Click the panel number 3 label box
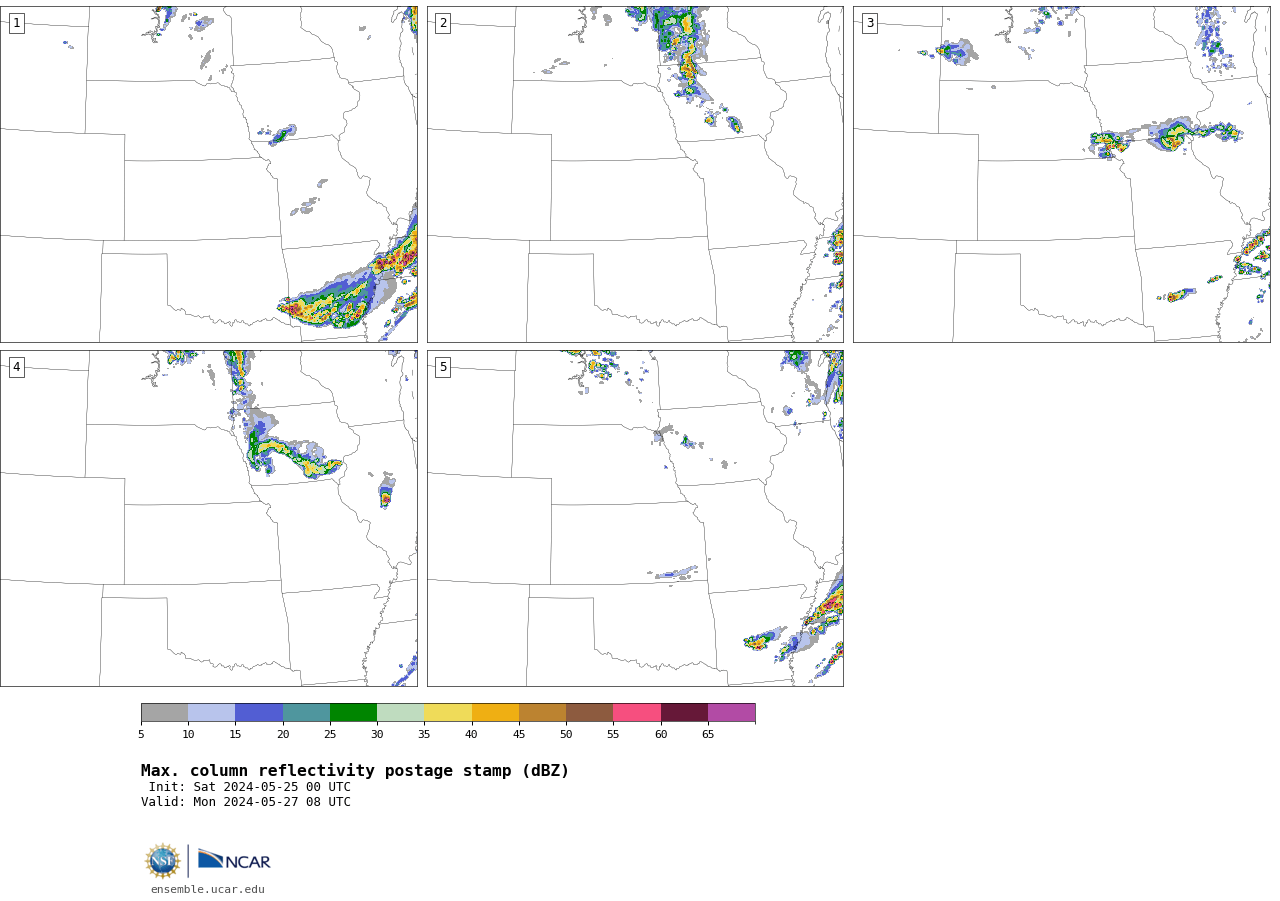Image resolution: width=1280 pixels, height=901 pixels. tap(869, 23)
